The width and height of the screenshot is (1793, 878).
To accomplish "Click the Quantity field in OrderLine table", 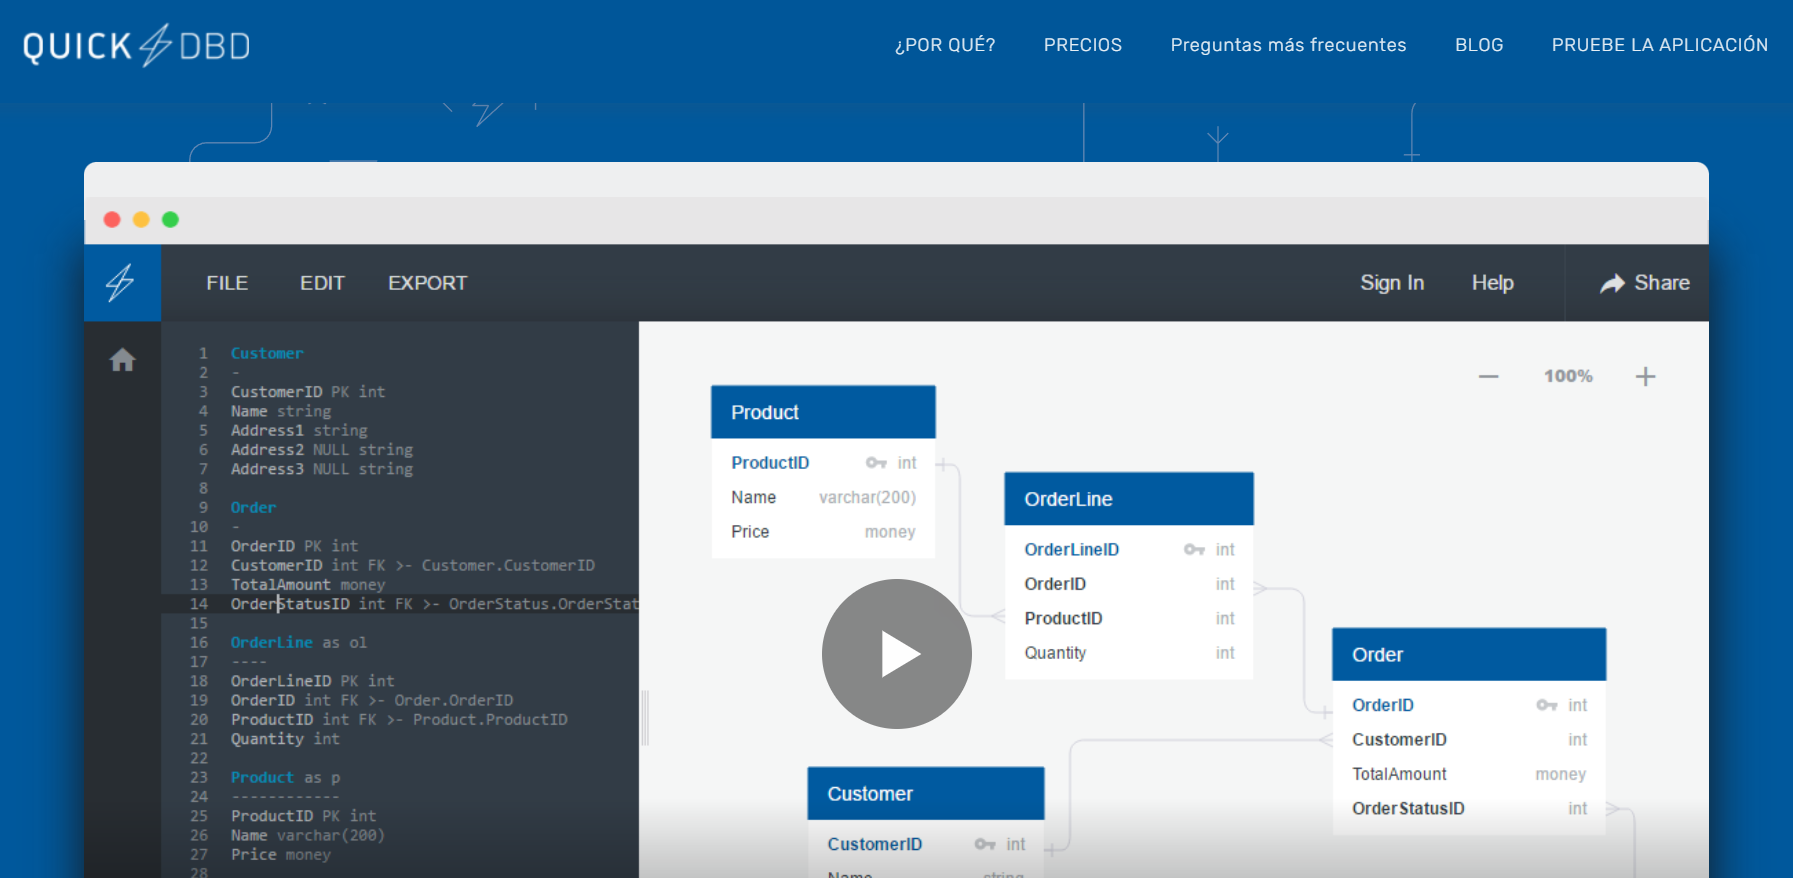I will pyautogui.click(x=1055, y=653).
